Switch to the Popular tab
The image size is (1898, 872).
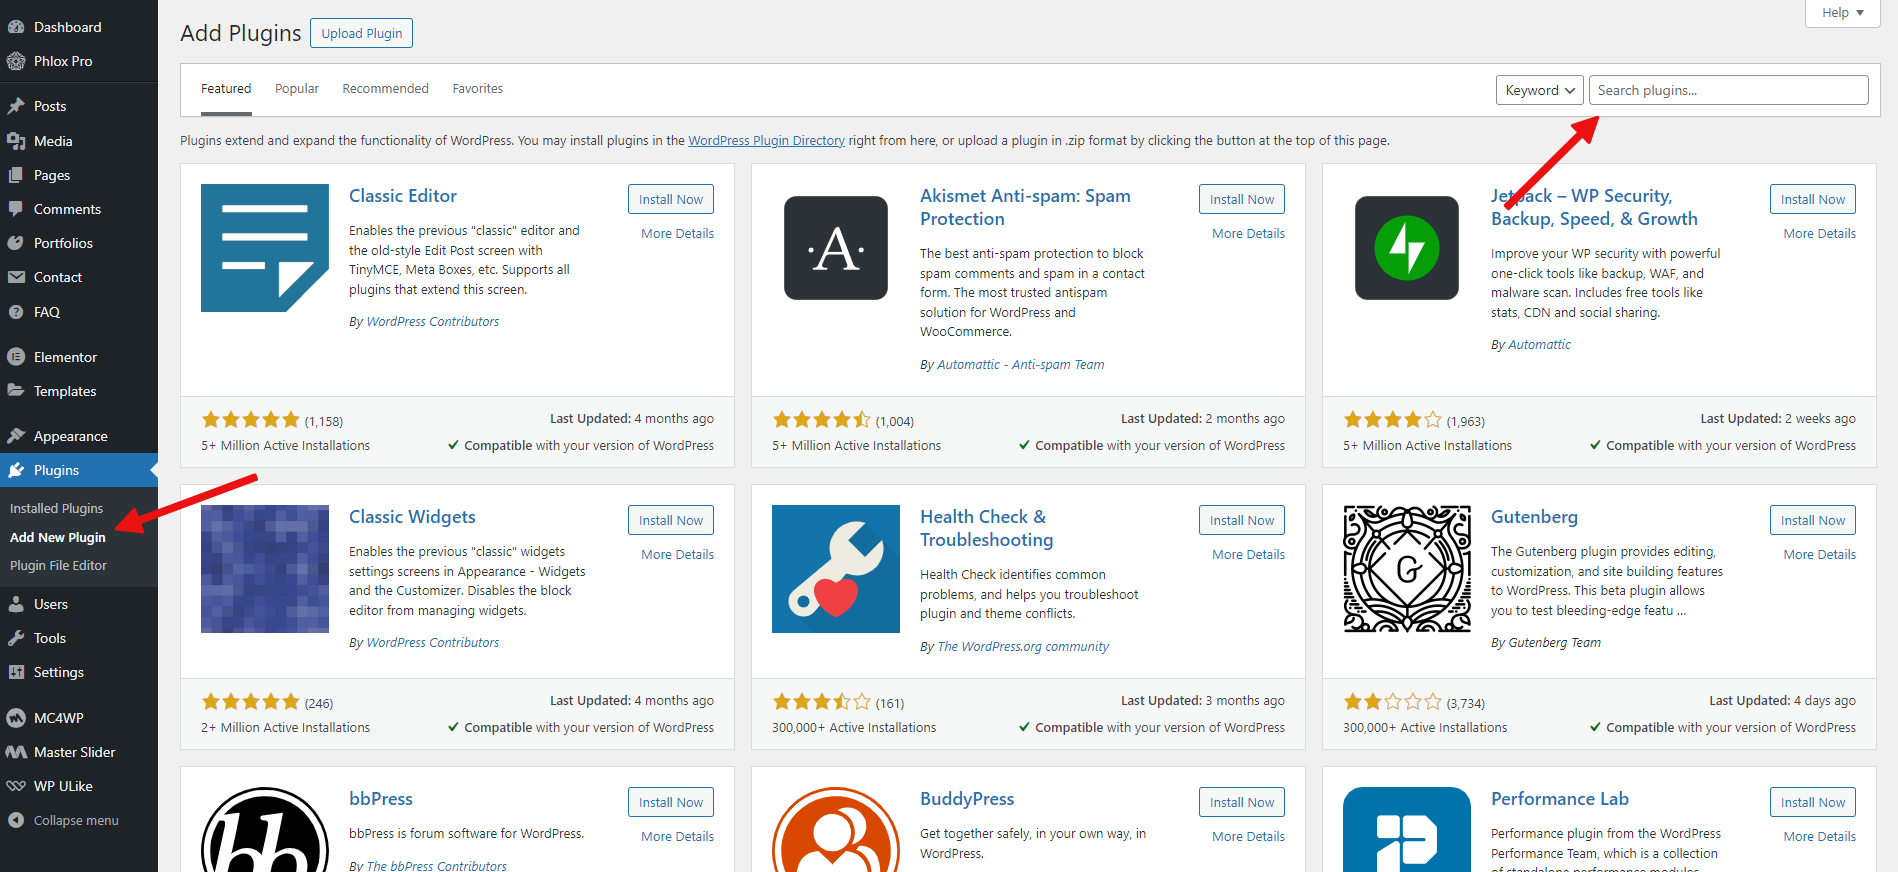pos(297,89)
